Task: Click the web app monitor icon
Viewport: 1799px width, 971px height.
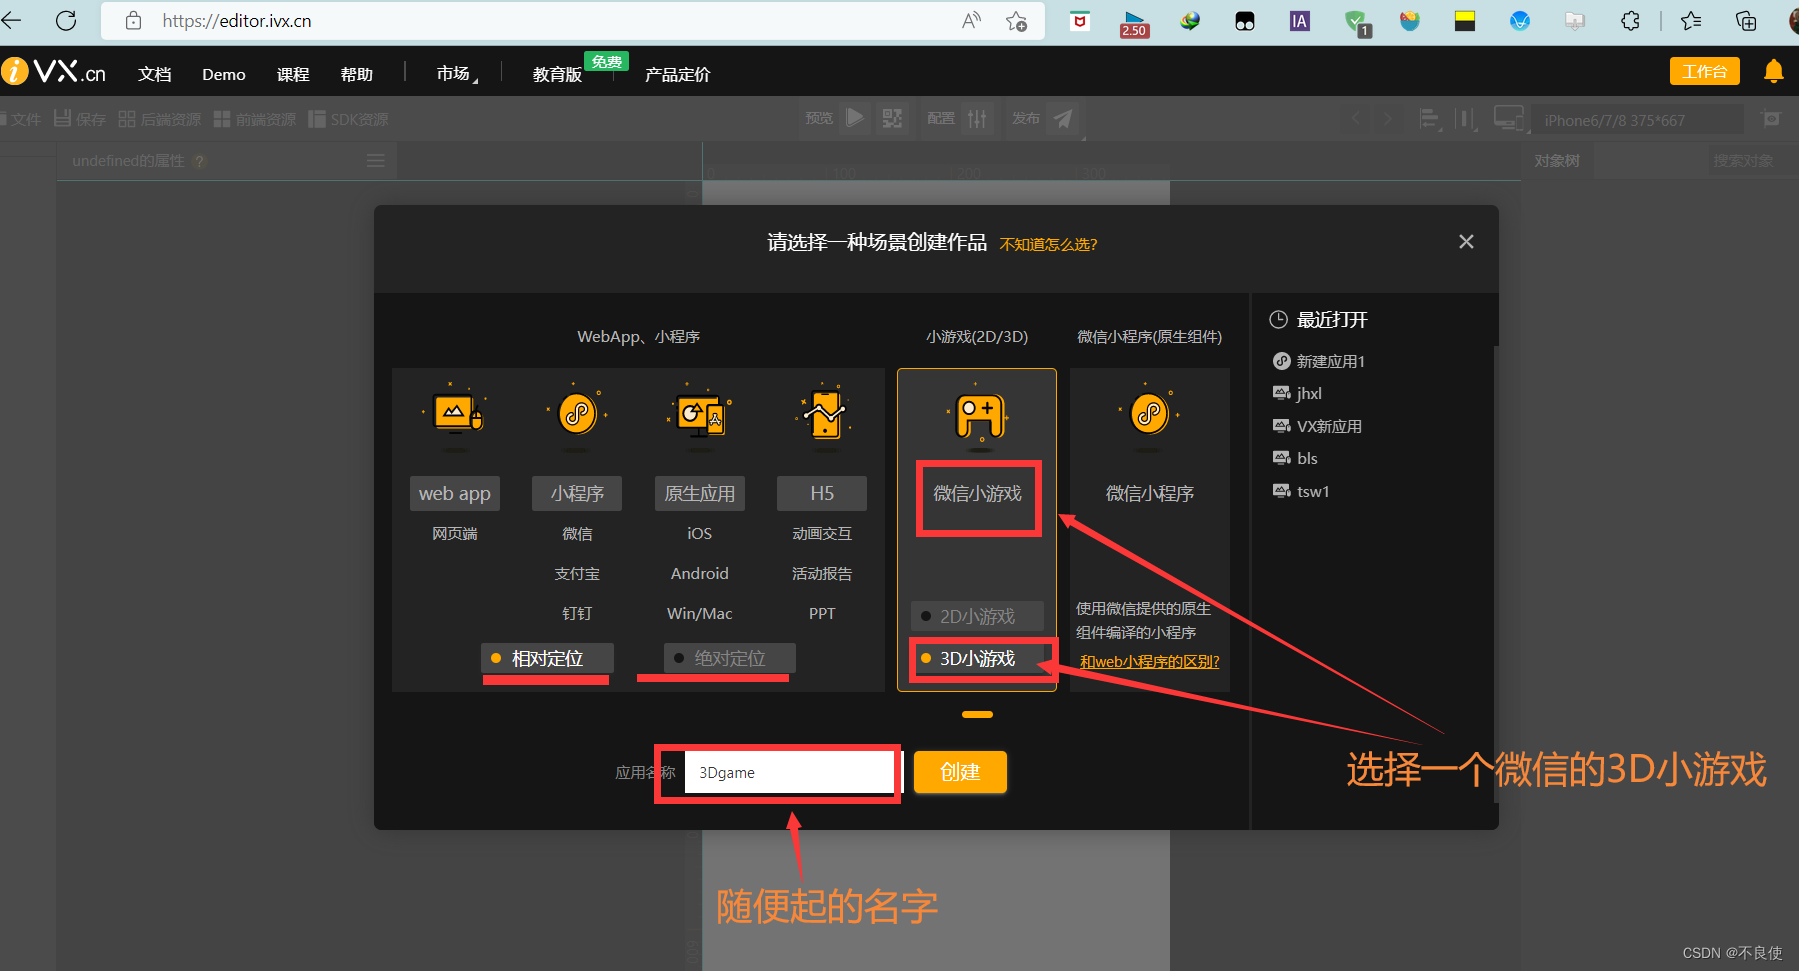Action: [455, 411]
